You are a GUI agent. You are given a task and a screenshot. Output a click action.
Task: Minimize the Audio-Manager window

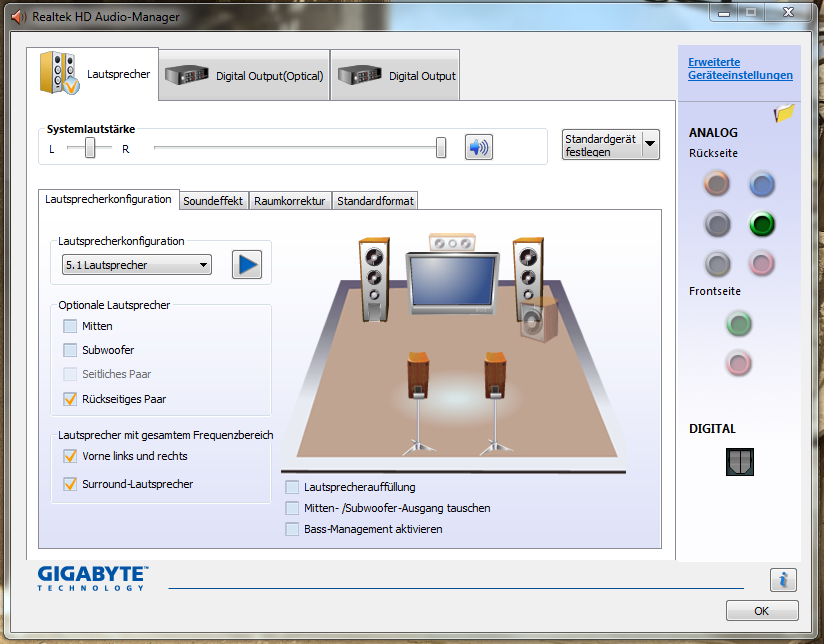[724, 13]
